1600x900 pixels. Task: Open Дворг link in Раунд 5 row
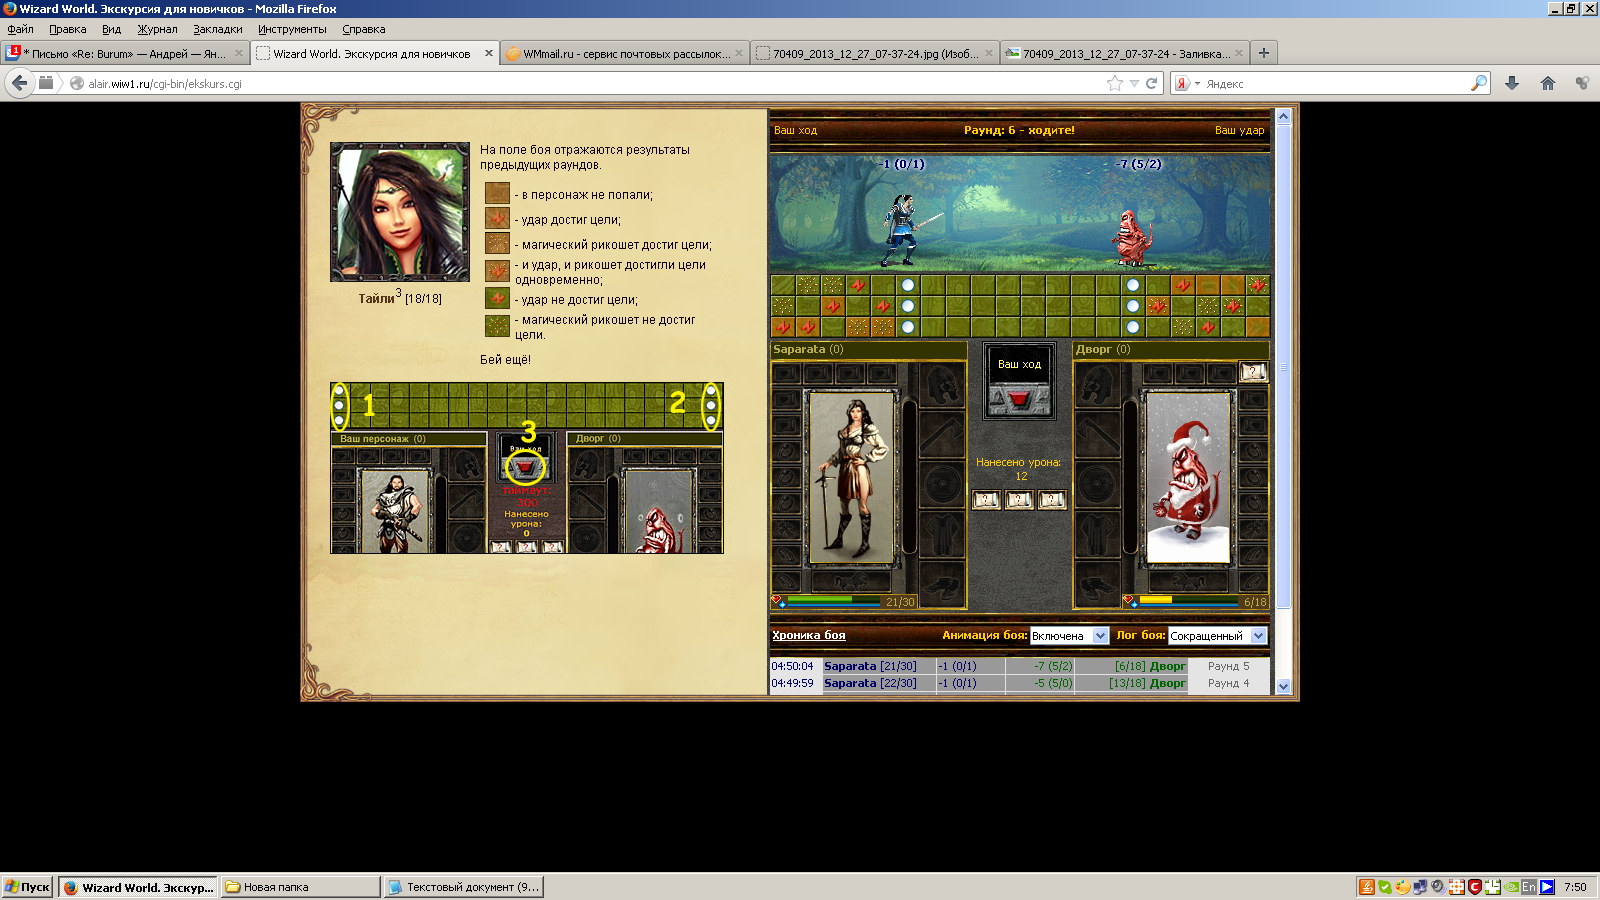[x=1167, y=666]
